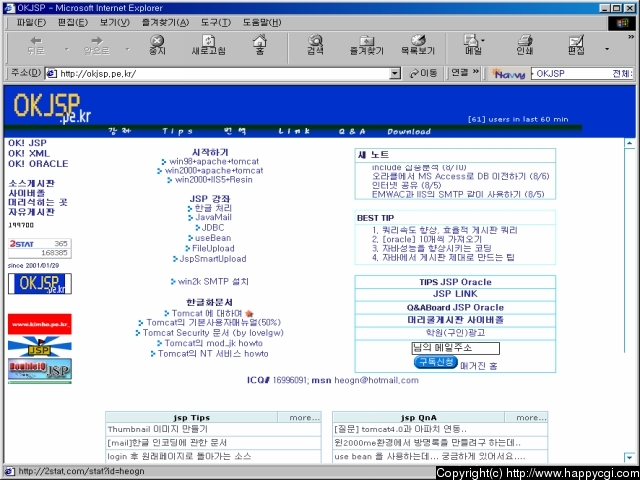Open [oracle] 10개씩 가져오기 tip
The image size is (640, 480).
click(432, 240)
